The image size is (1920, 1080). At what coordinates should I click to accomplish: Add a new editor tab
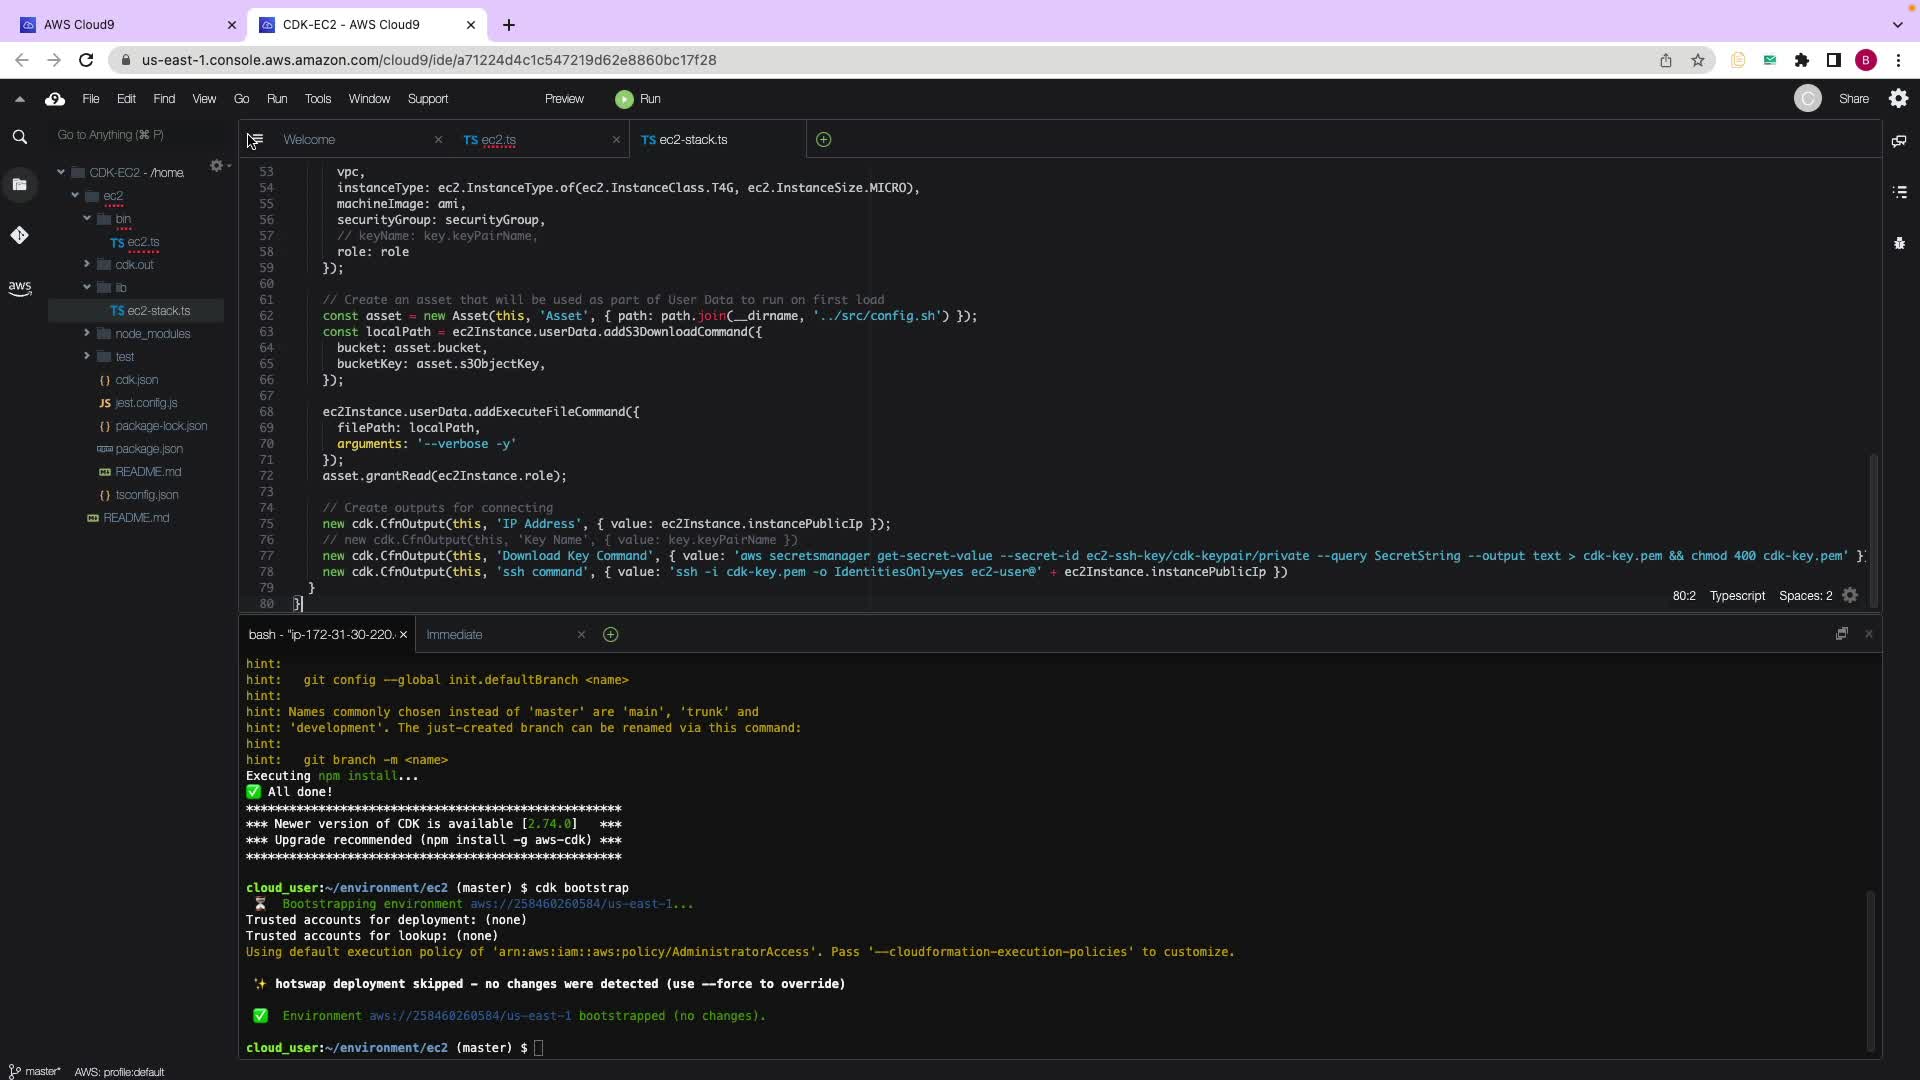(823, 140)
